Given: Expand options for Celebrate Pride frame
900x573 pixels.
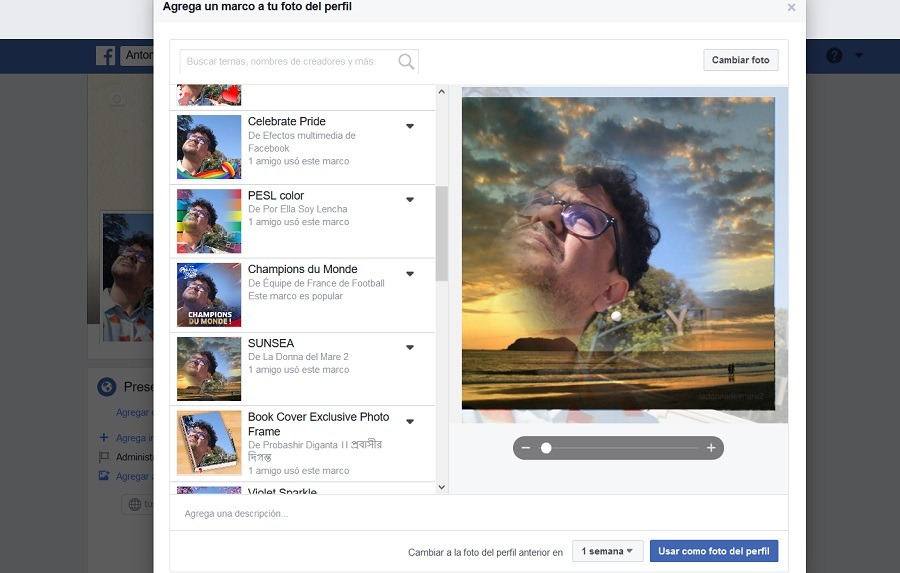Looking at the screenshot, I should (410, 126).
